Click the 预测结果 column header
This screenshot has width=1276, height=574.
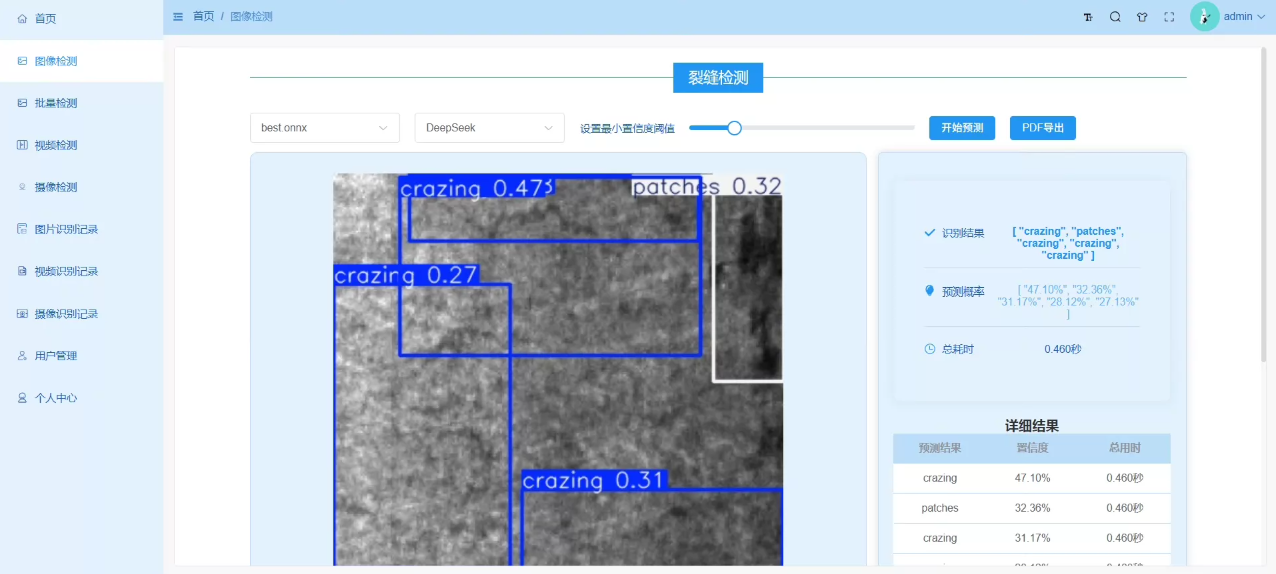point(939,448)
